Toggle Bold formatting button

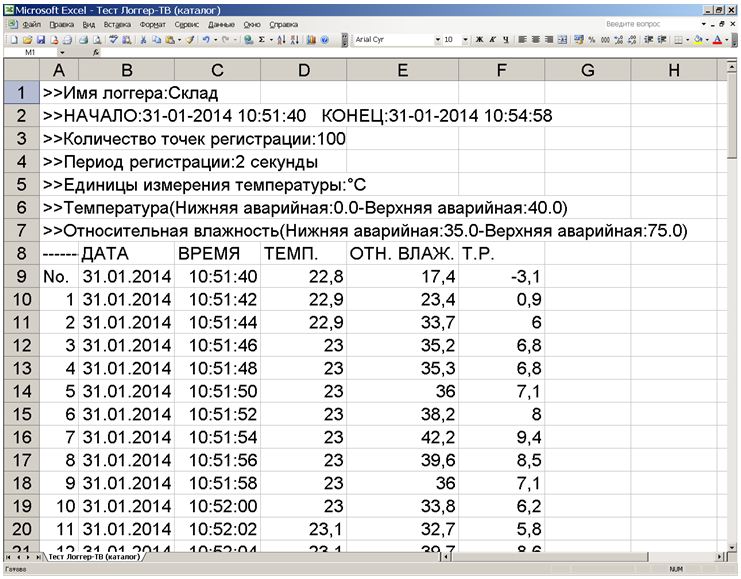(x=478, y=40)
